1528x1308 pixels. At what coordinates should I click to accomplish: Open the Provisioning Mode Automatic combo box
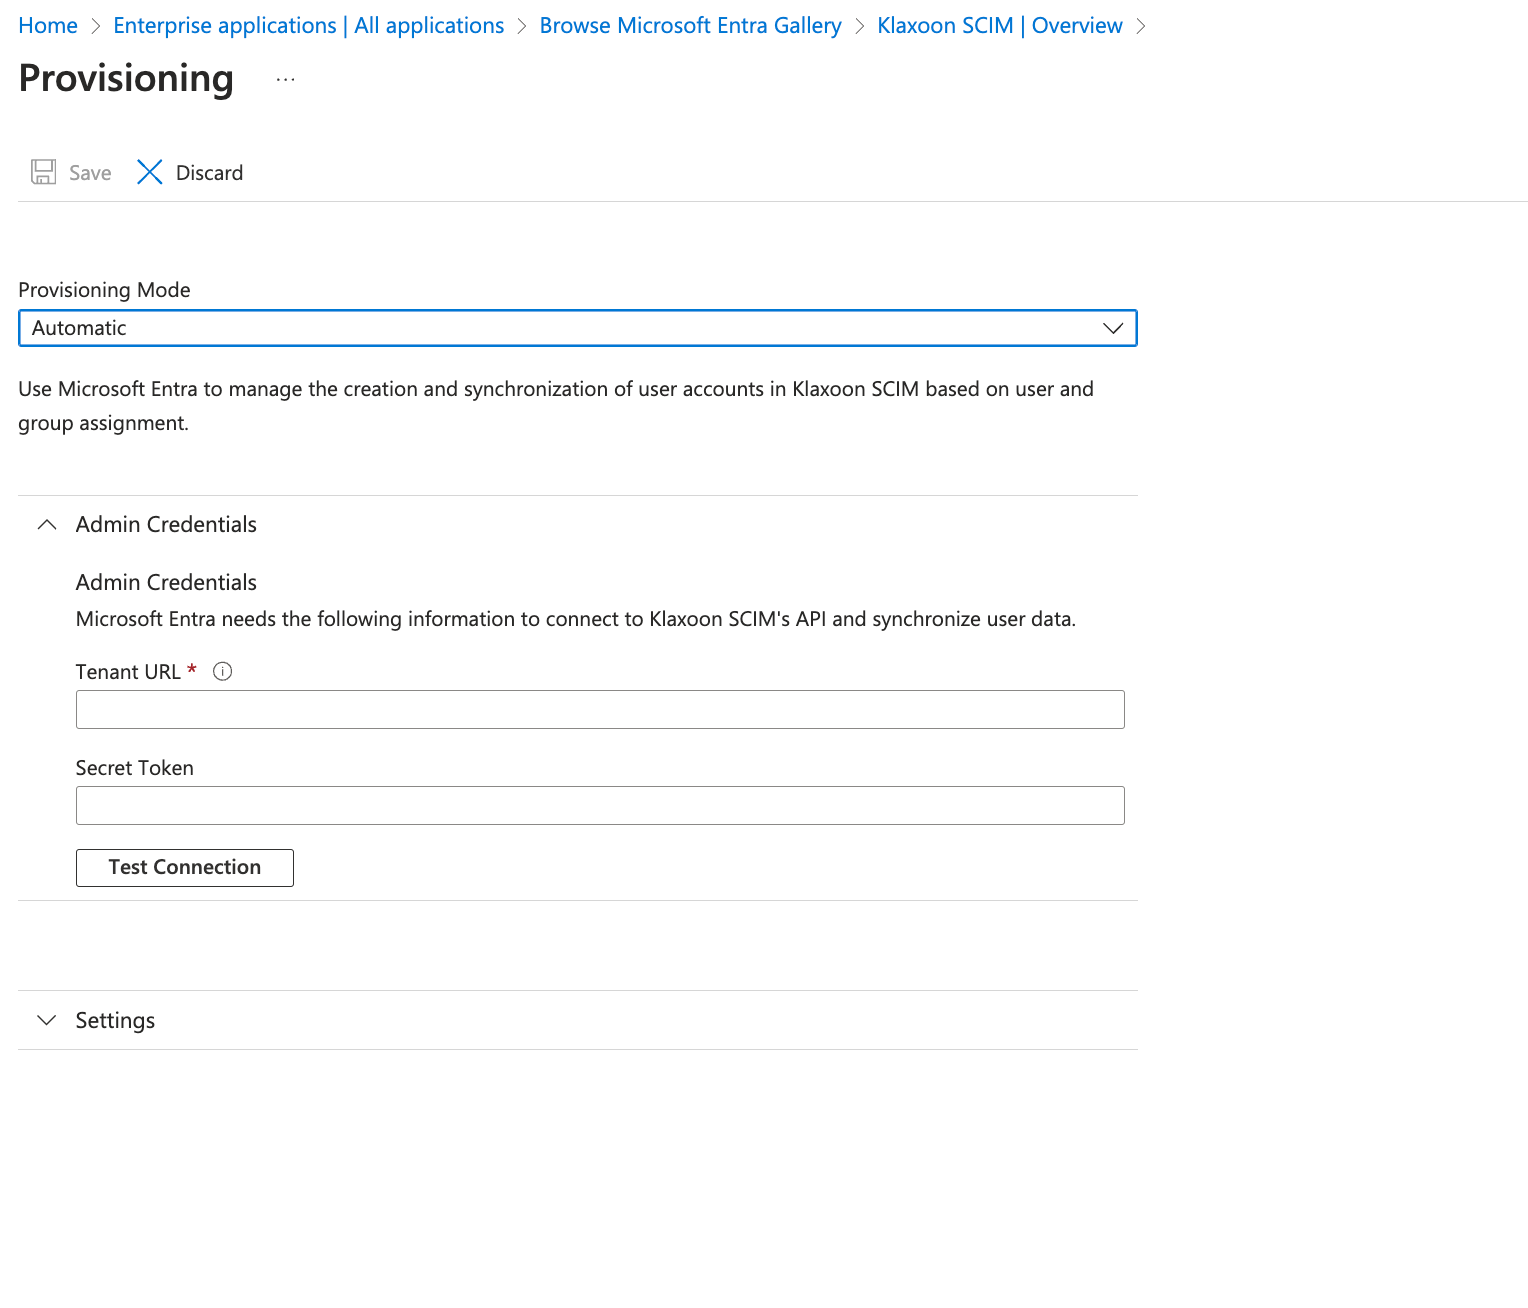click(x=560, y=328)
